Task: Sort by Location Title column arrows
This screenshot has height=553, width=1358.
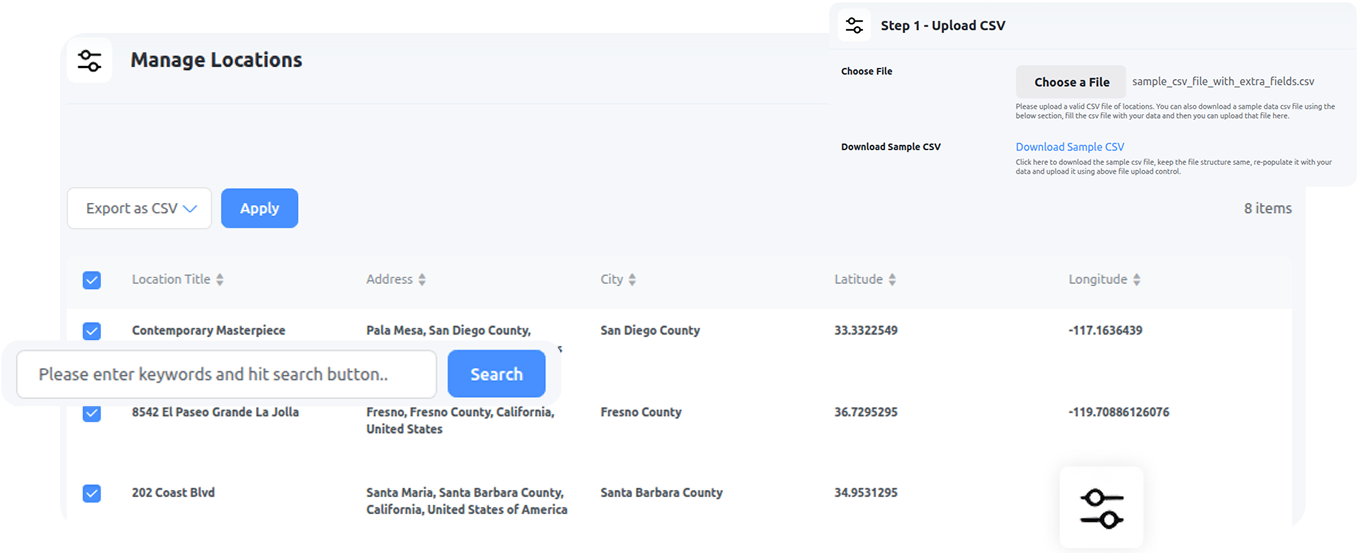Action: click(x=220, y=280)
